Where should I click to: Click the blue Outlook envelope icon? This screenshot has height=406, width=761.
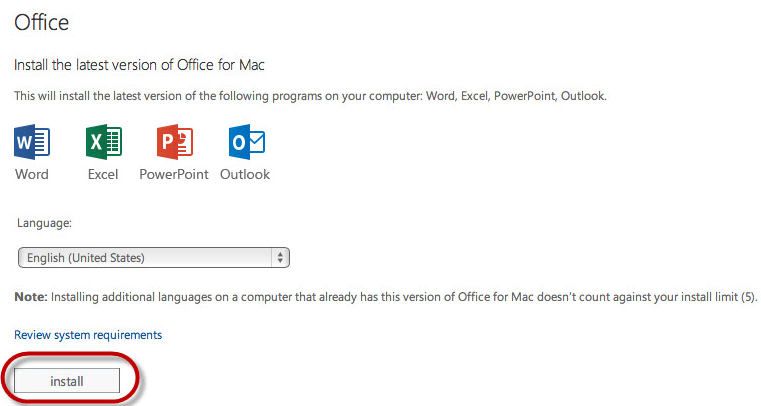pos(247,142)
